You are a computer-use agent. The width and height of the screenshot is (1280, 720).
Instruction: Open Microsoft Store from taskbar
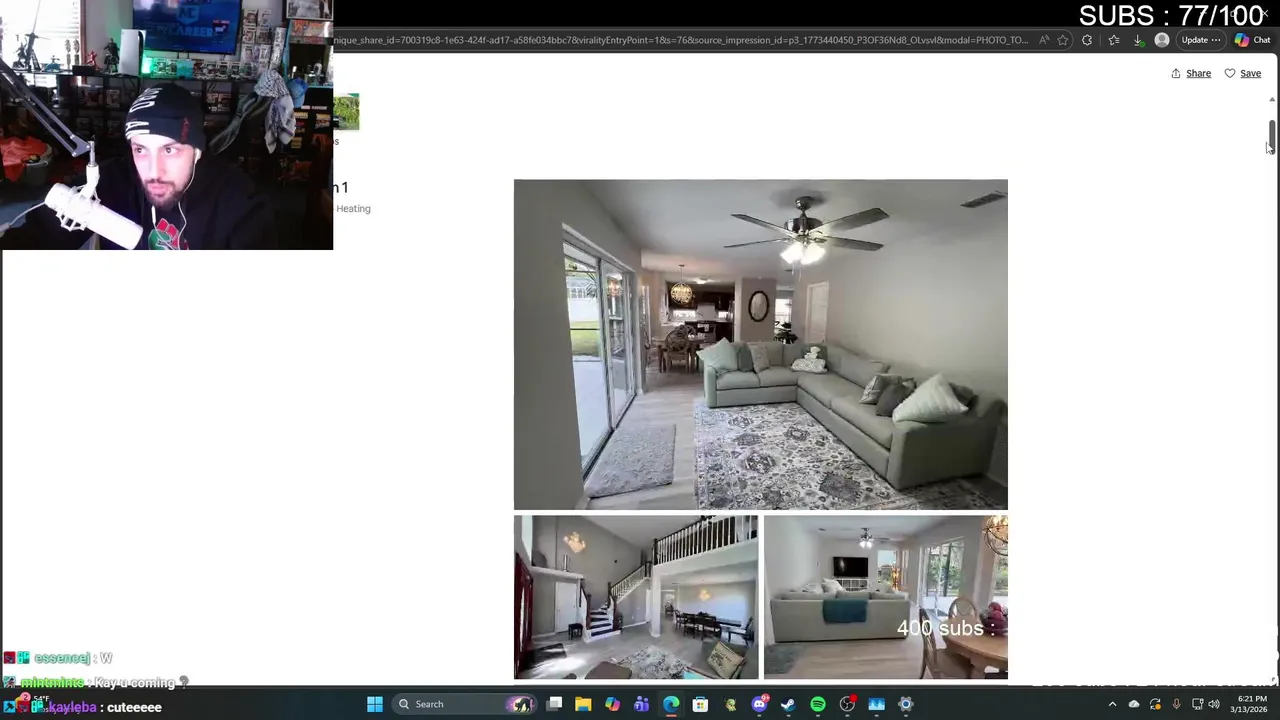click(x=700, y=704)
